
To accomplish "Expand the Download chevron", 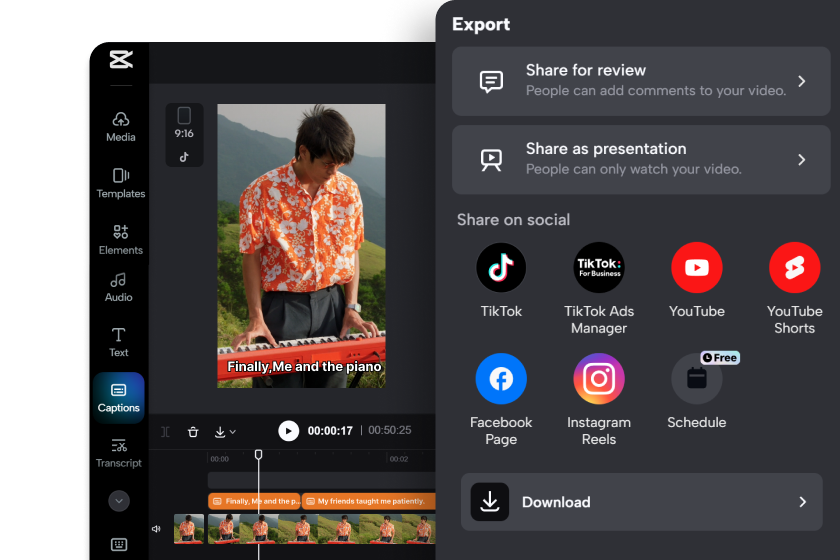I will tap(802, 502).
